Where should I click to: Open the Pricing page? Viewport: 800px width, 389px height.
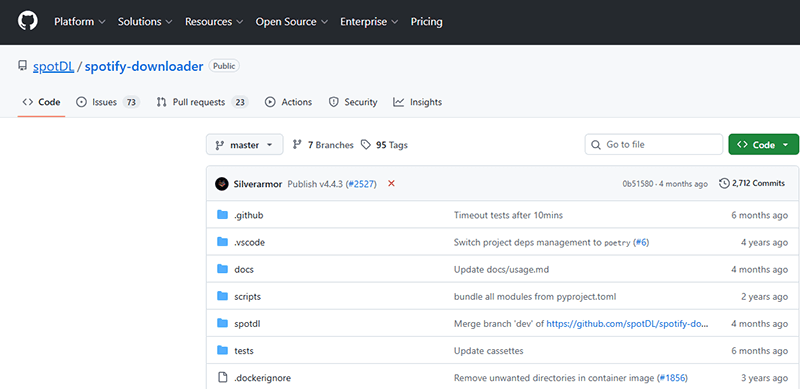pos(427,22)
